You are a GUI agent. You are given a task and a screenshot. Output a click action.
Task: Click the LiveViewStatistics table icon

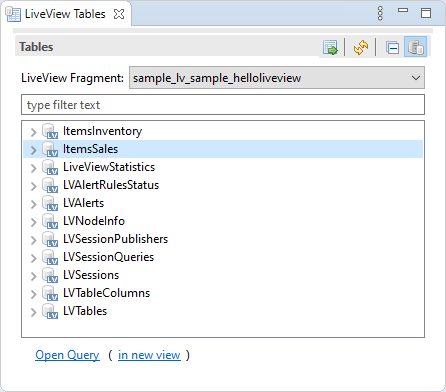[50, 167]
